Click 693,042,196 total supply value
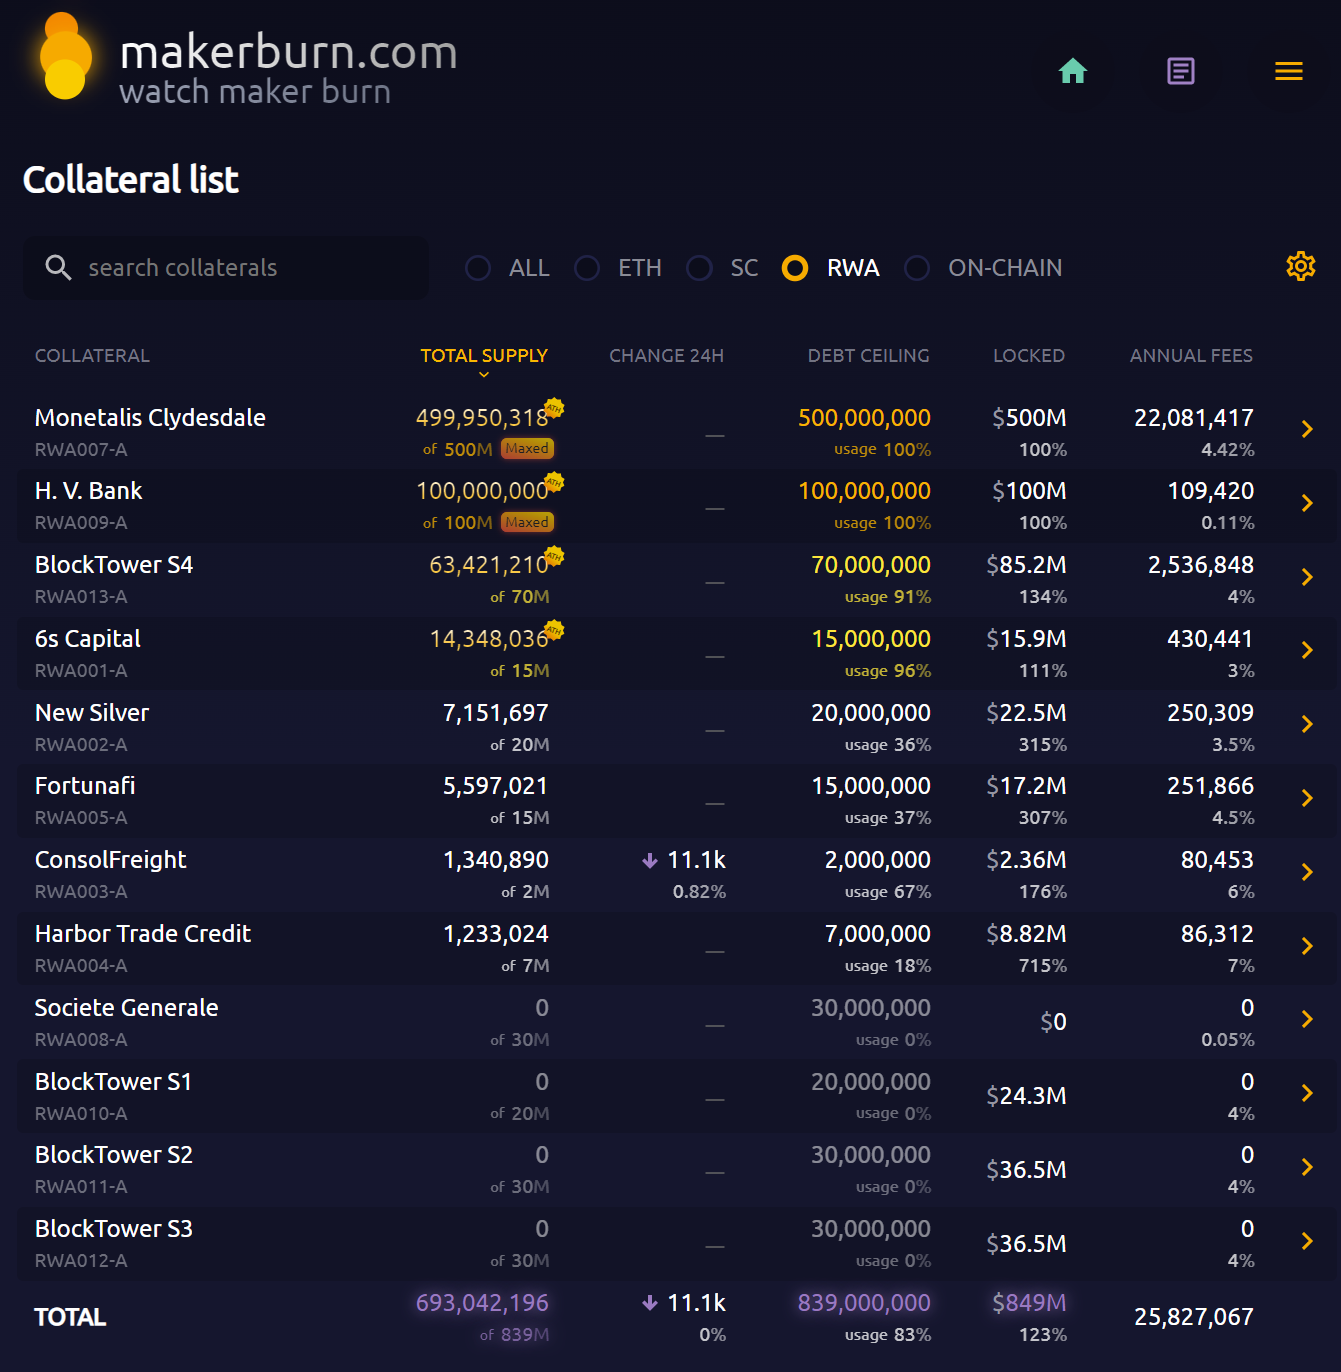This screenshot has width=1341, height=1372. point(482,1303)
